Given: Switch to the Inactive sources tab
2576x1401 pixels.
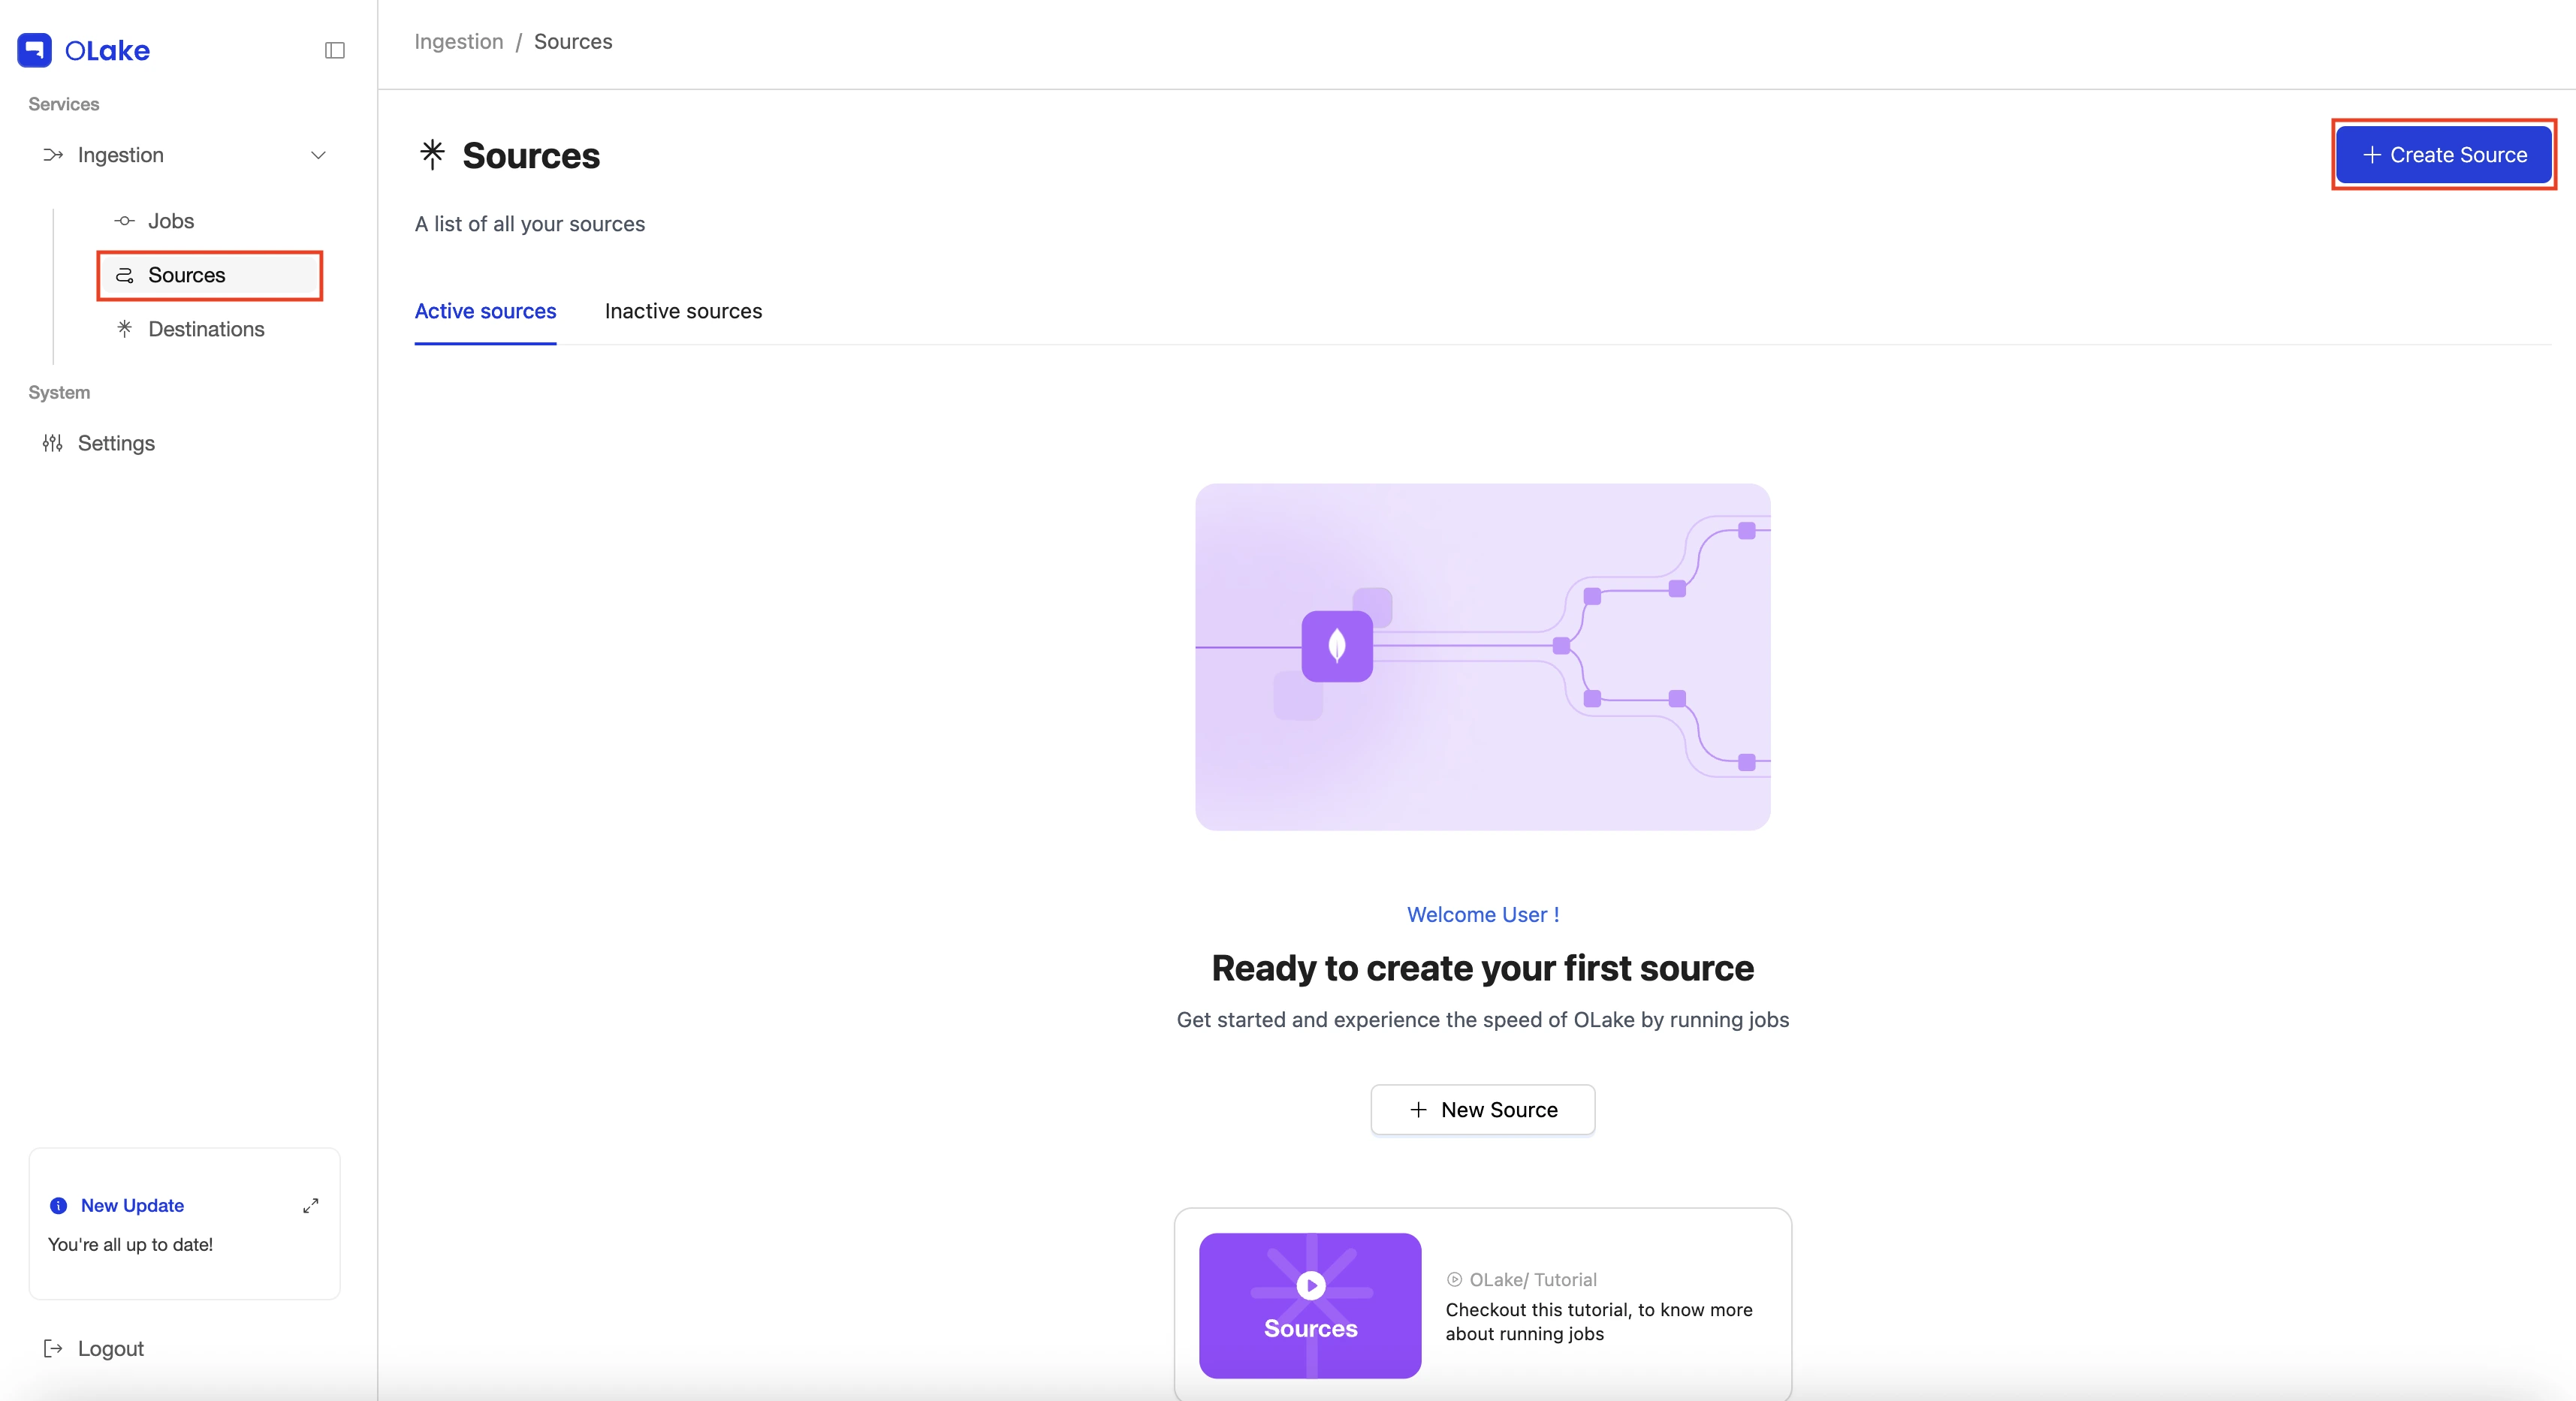Looking at the screenshot, I should coord(683,311).
